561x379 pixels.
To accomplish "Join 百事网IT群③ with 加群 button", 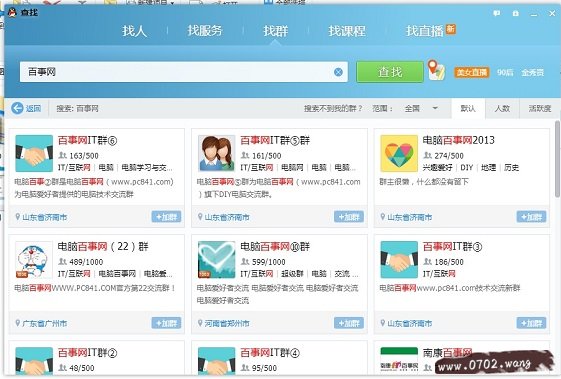I will (531, 323).
